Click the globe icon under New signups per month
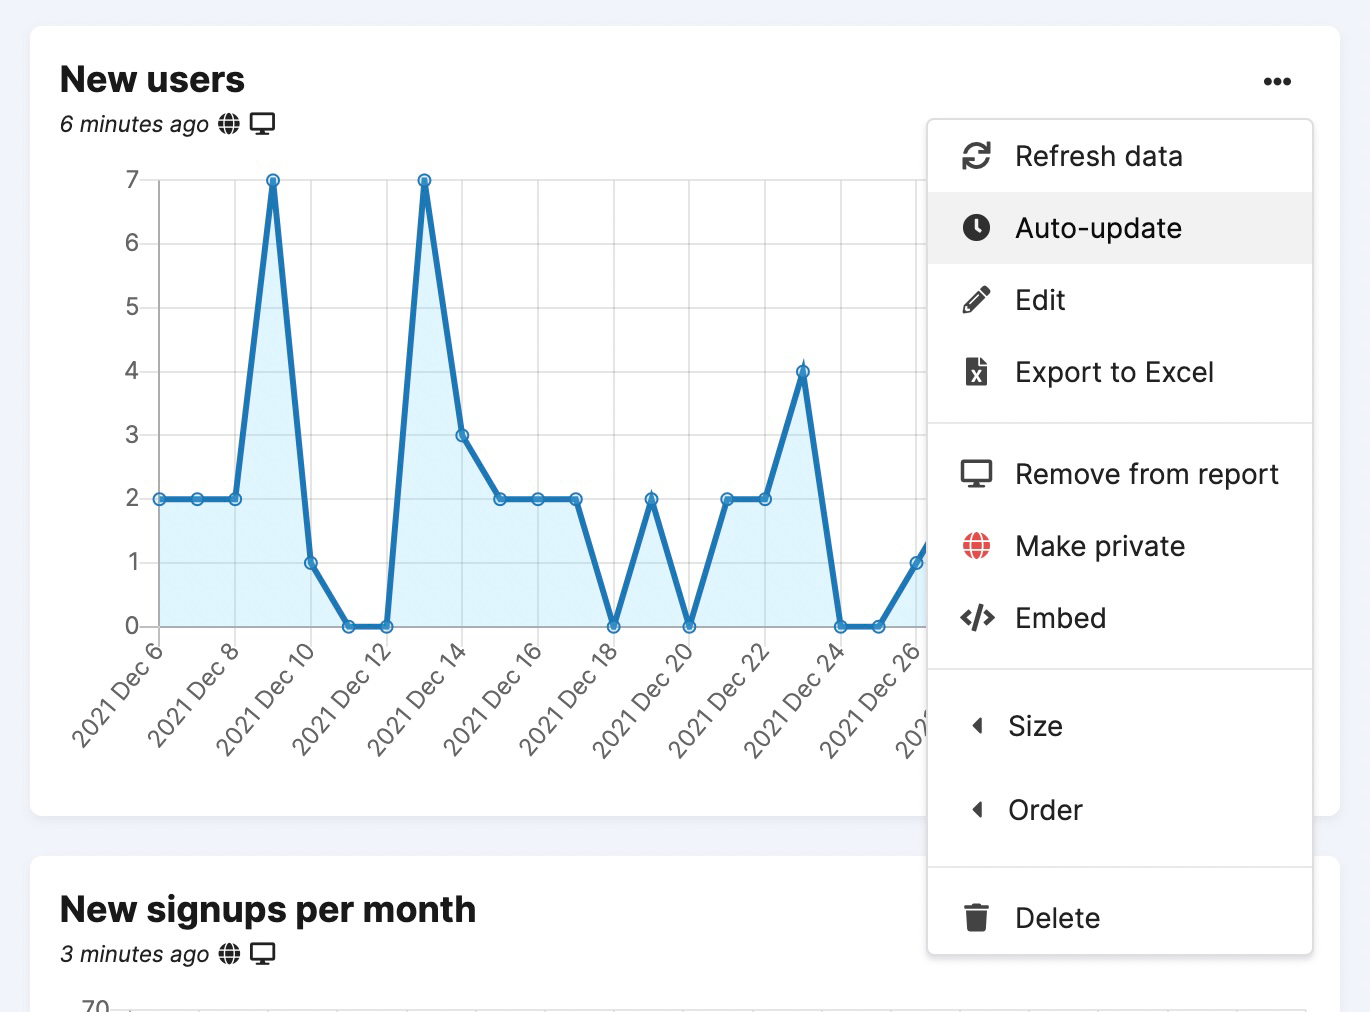The image size is (1370, 1012). click(x=228, y=953)
